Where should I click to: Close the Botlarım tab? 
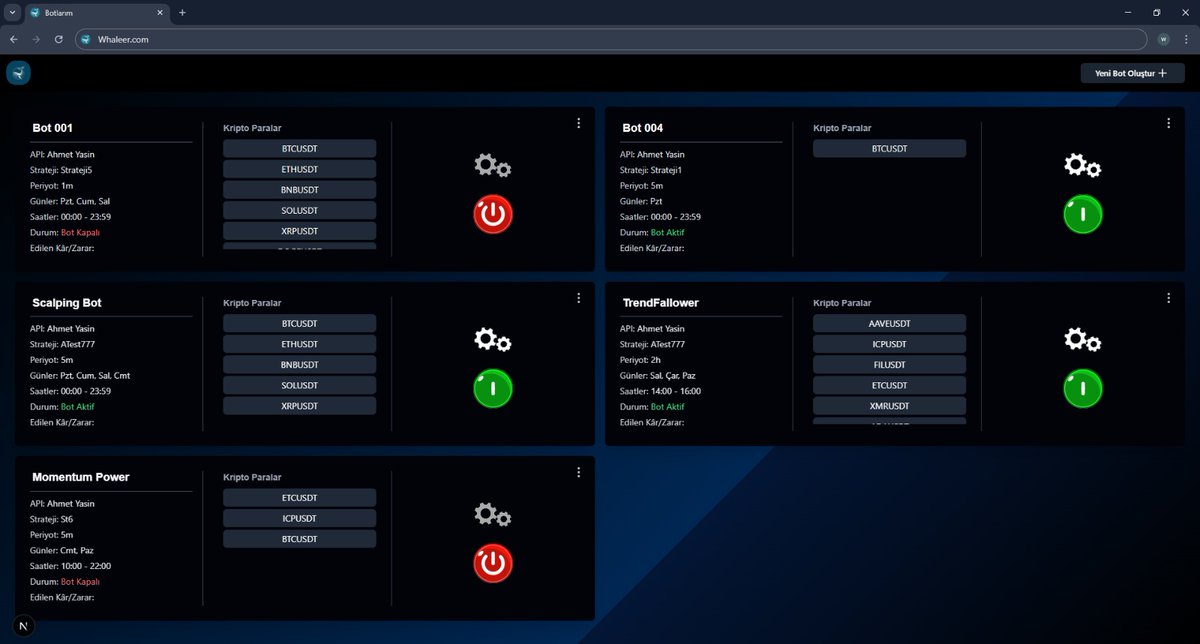click(159, 13)
